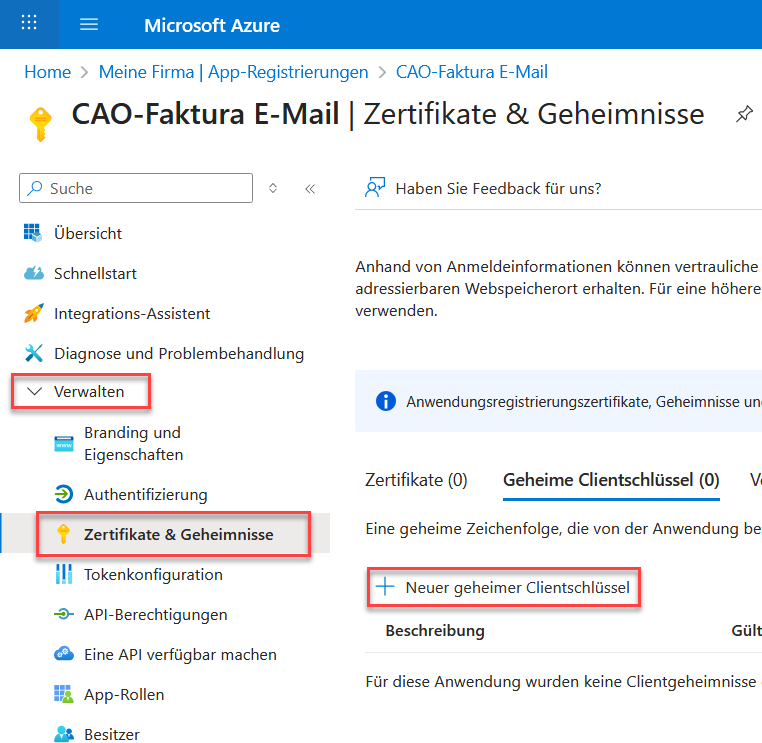Collapse the sidebar with double chevron

click(x=310, y=188)
